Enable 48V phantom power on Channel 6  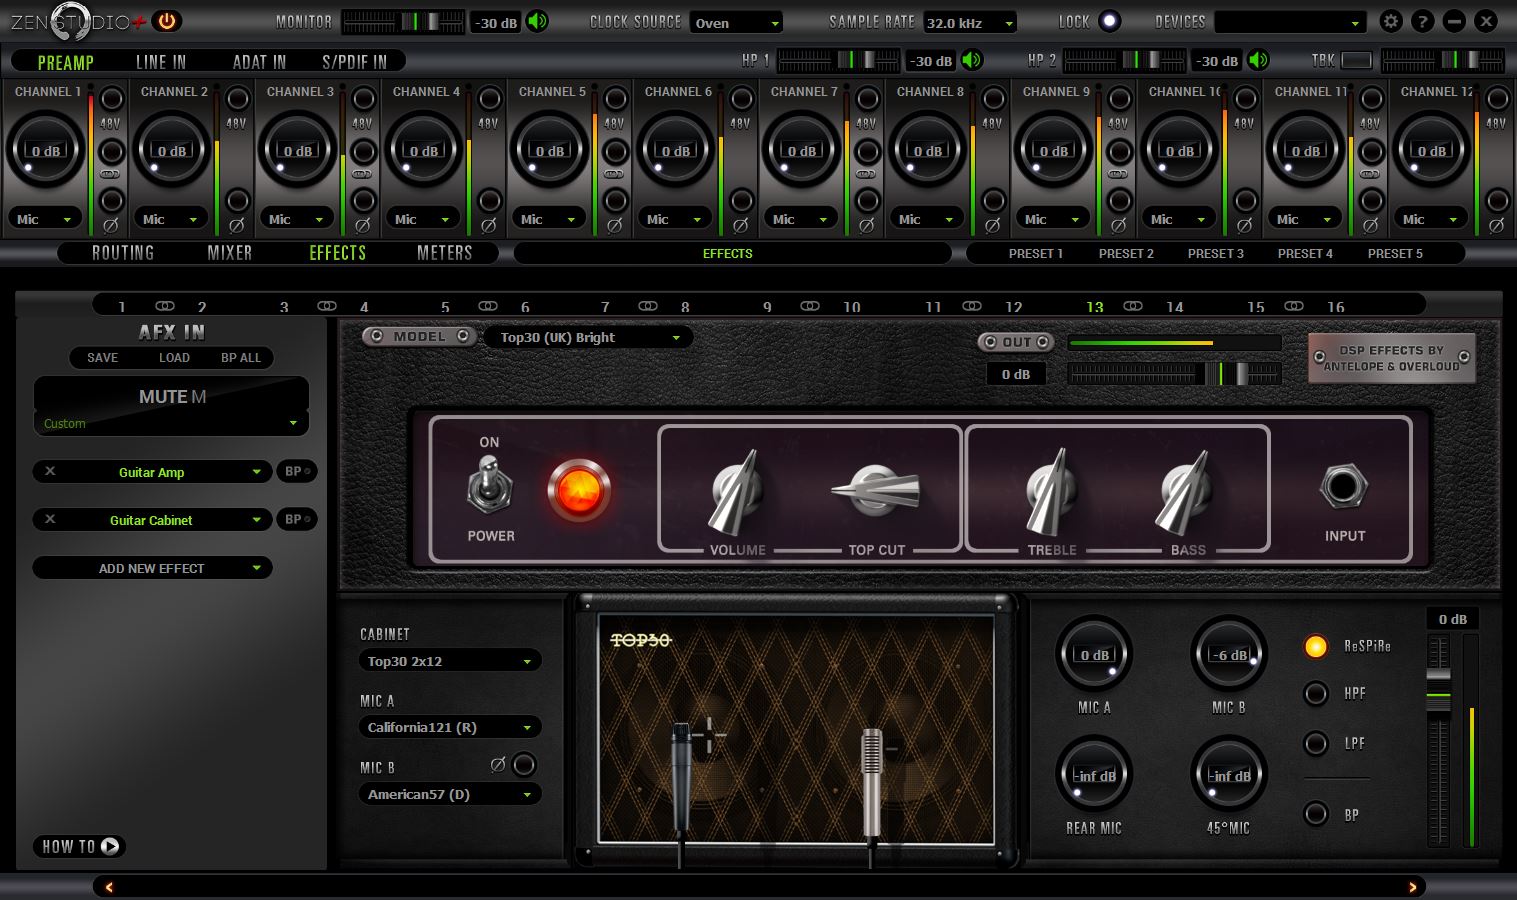coord(742,99)
